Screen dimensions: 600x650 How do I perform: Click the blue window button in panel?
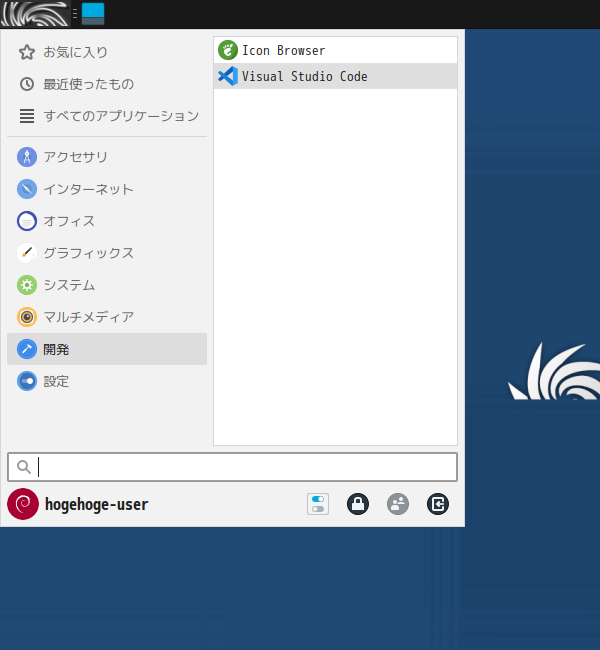[x=93, y=14]
